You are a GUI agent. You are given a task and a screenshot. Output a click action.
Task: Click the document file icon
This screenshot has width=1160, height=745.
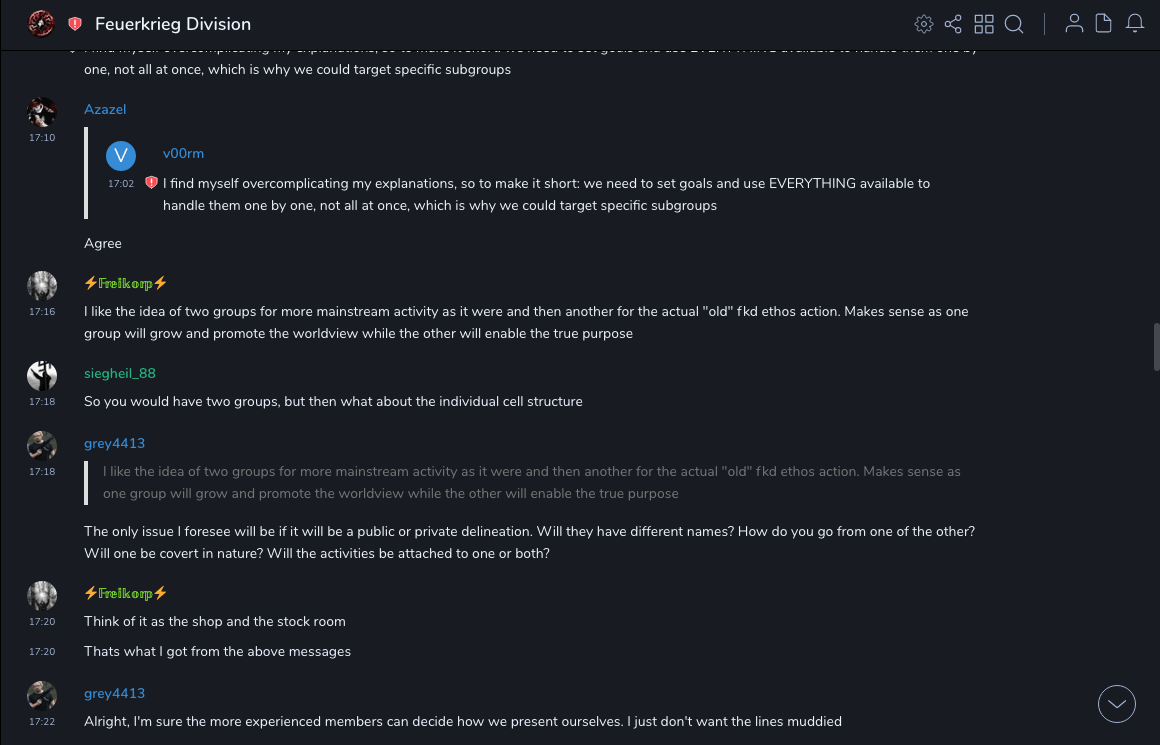click(x=1104, y=24)
